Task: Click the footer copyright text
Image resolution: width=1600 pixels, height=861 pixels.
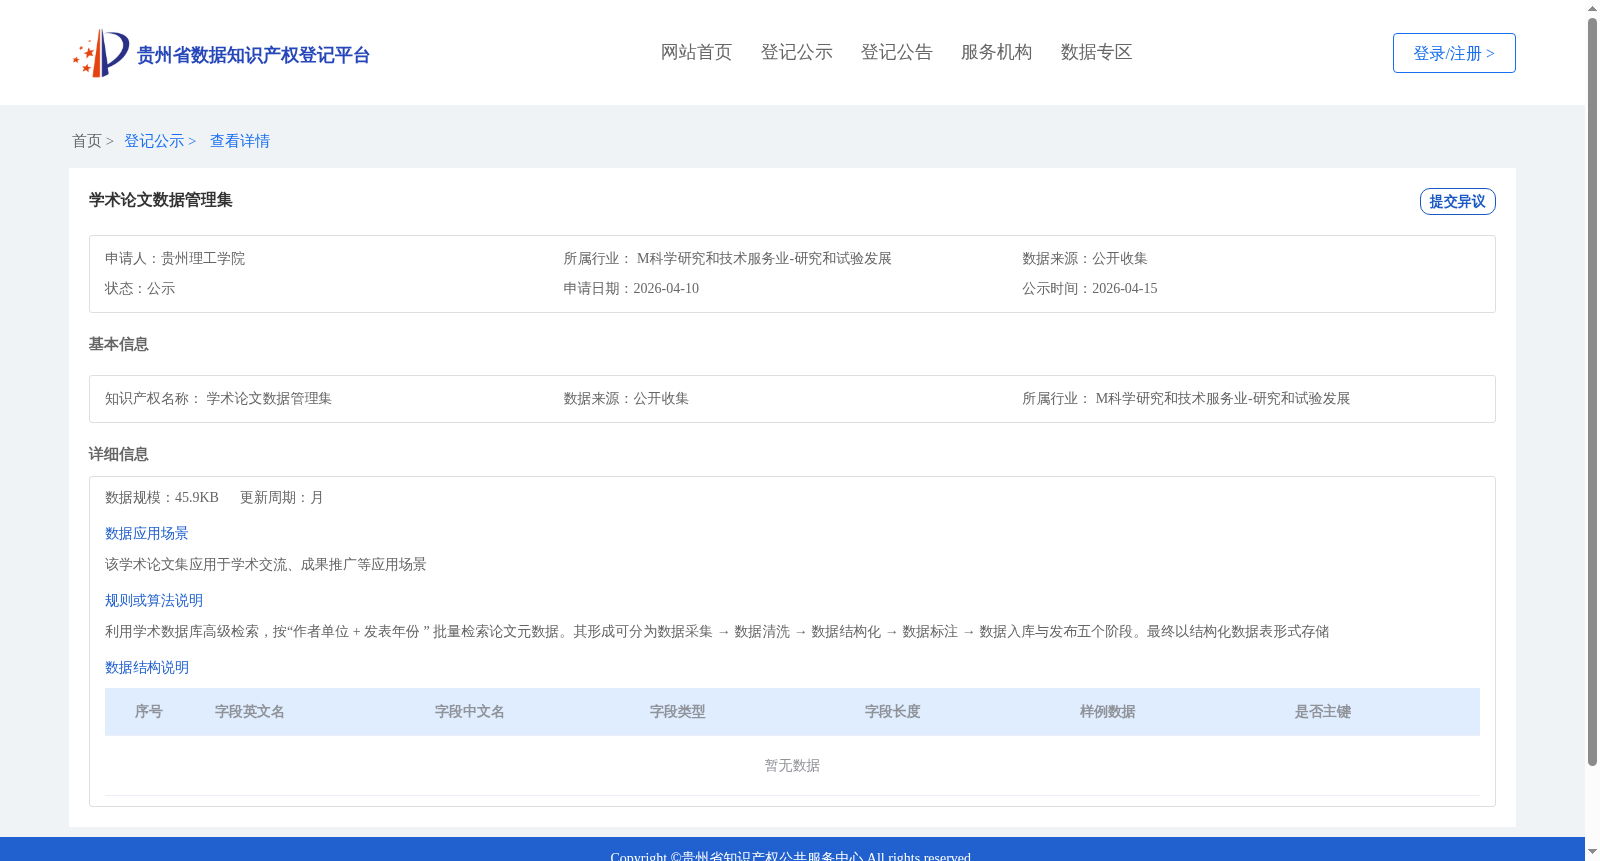Action: (791, 856)
